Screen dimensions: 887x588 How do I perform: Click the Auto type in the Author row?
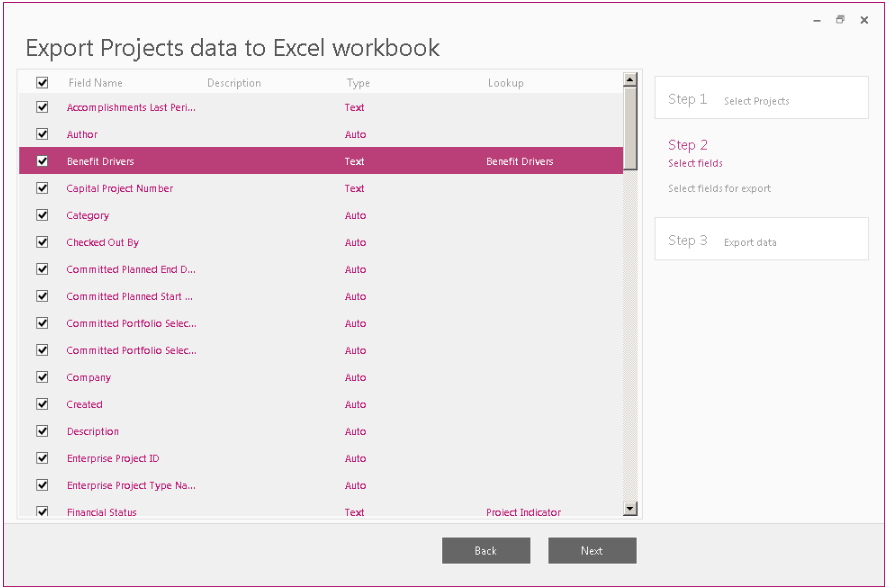click(x=355, y=135)
